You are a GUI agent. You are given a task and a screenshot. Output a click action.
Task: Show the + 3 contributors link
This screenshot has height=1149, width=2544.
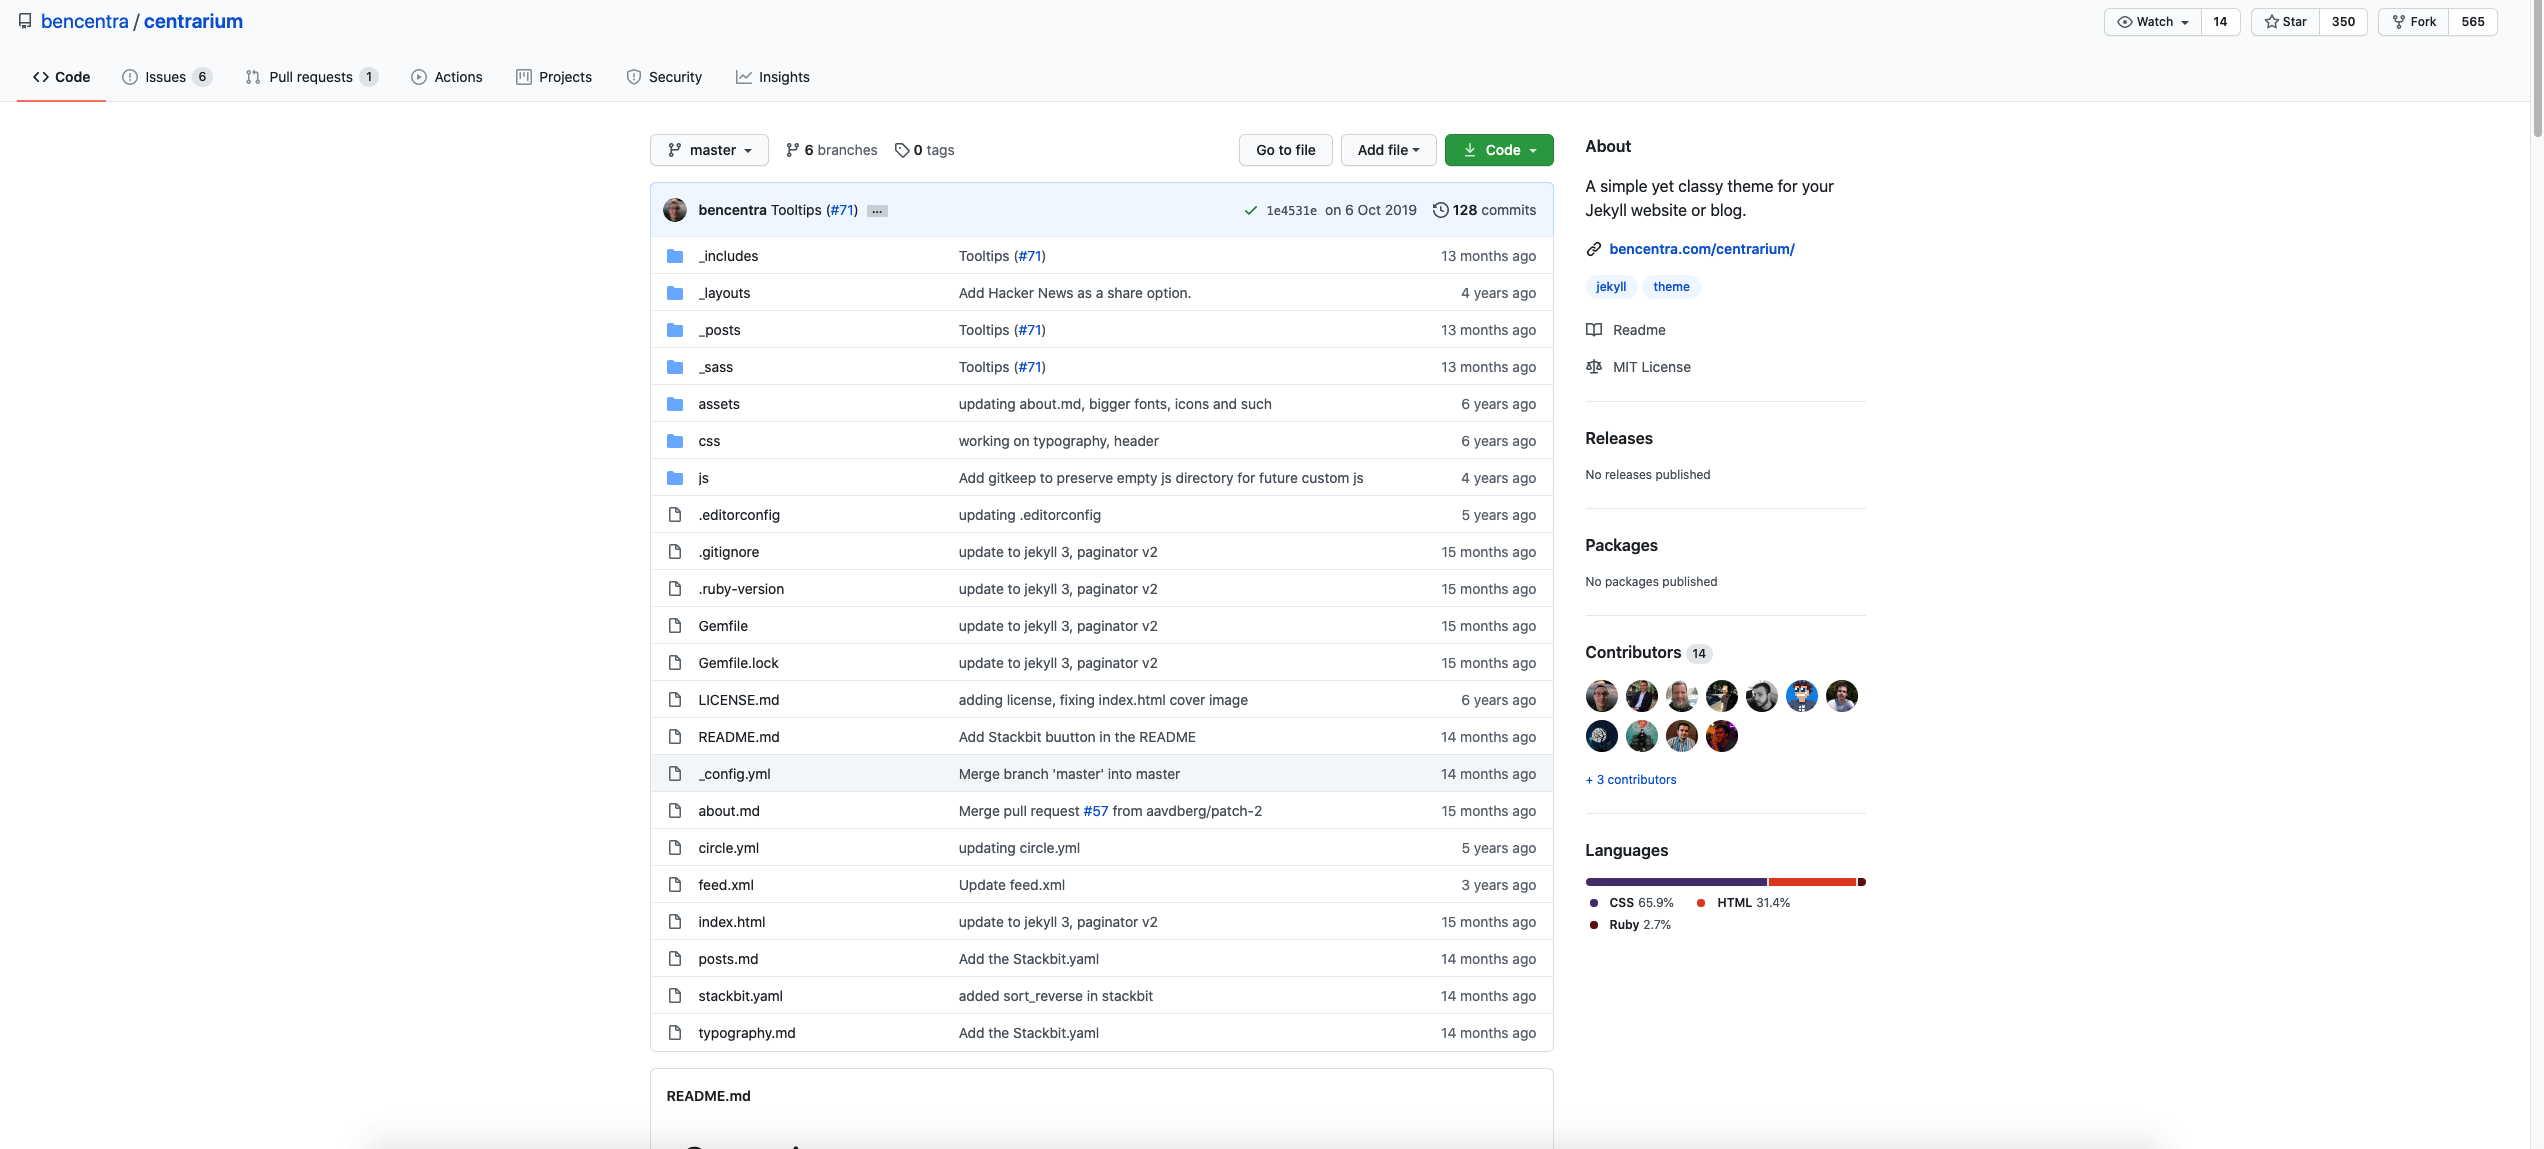[1631, 780]
